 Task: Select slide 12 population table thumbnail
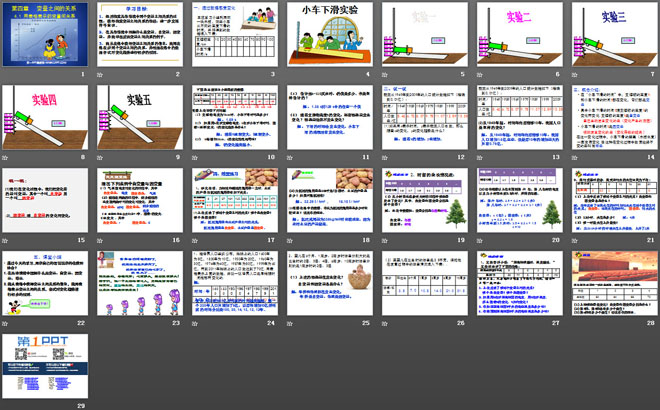pos(425,117)
